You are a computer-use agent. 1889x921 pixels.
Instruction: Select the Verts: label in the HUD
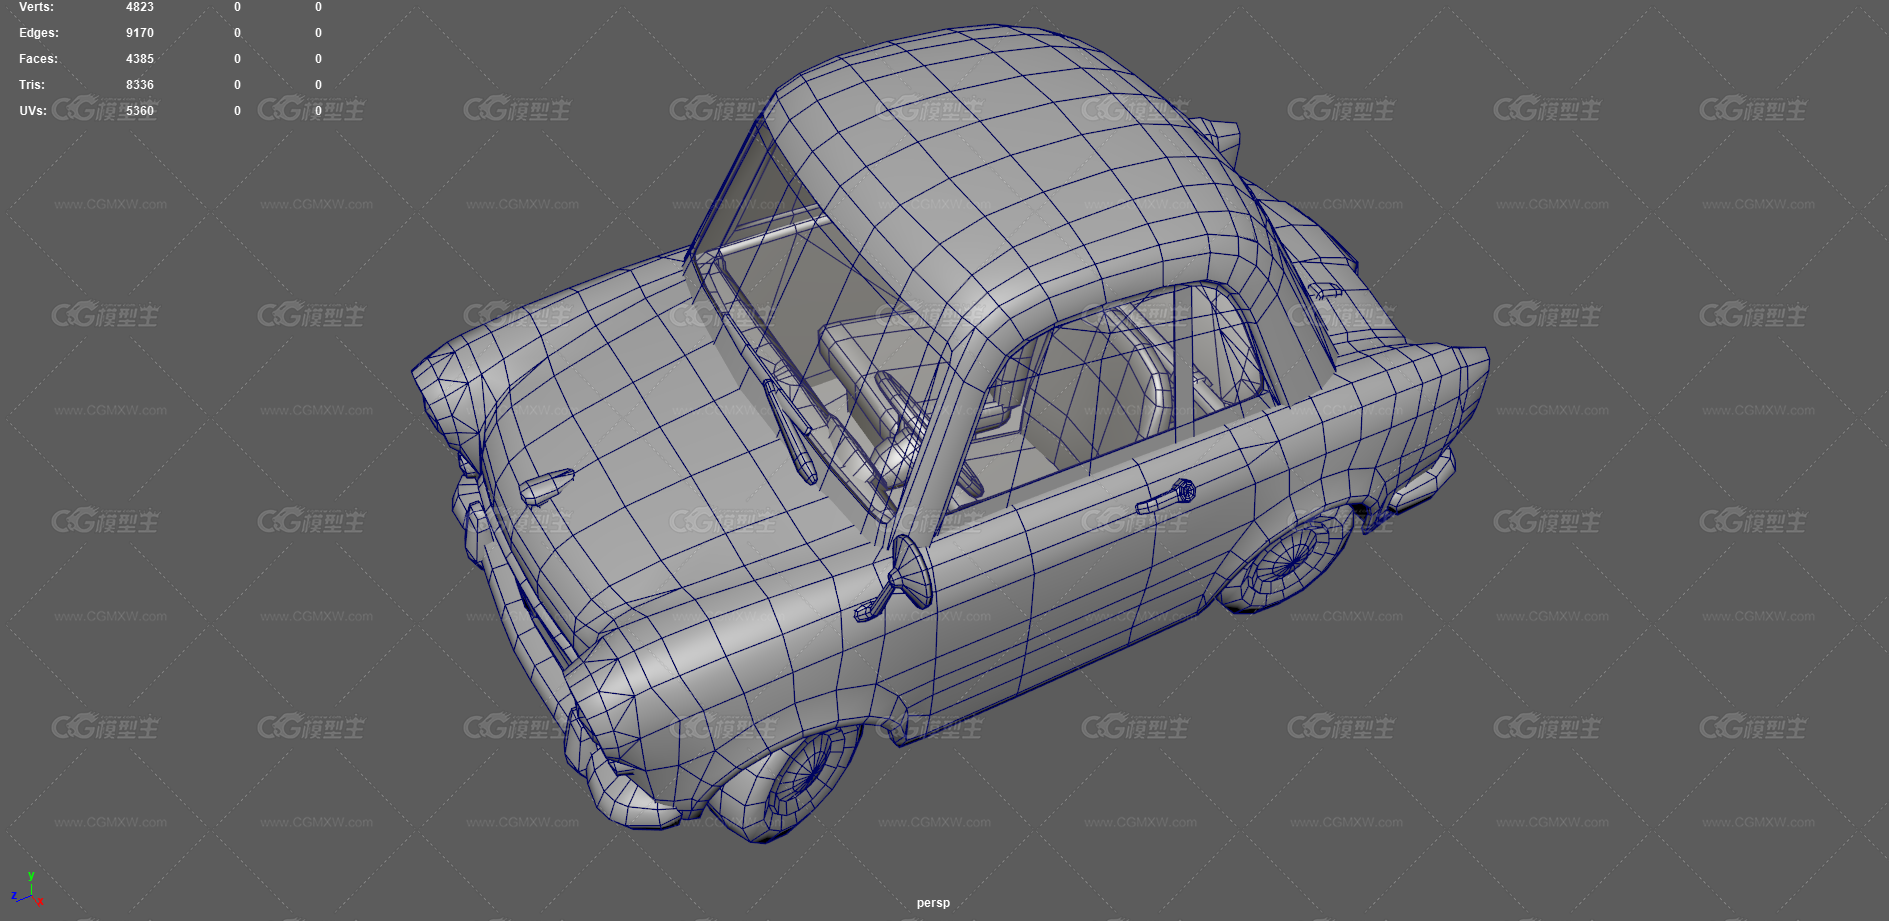[x=36, y=7]
